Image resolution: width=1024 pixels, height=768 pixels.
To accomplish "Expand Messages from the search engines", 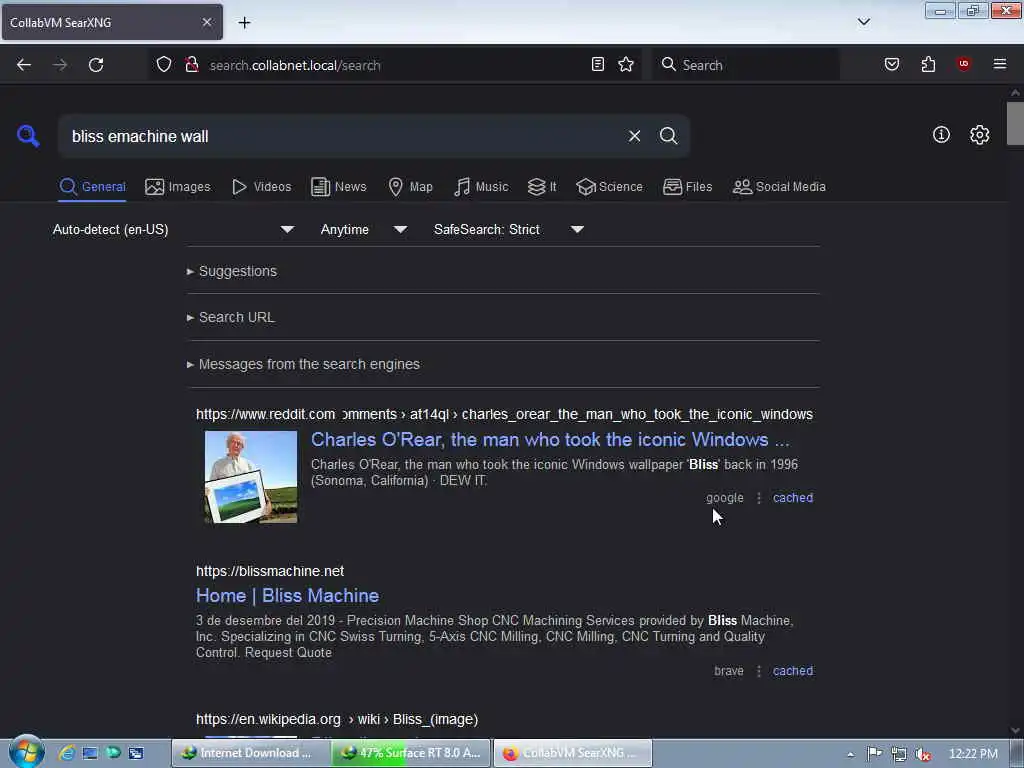I will [304, 364].
